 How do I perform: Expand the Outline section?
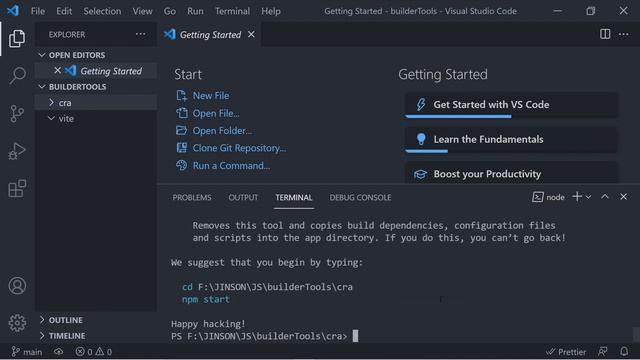(x=42, y=320)
